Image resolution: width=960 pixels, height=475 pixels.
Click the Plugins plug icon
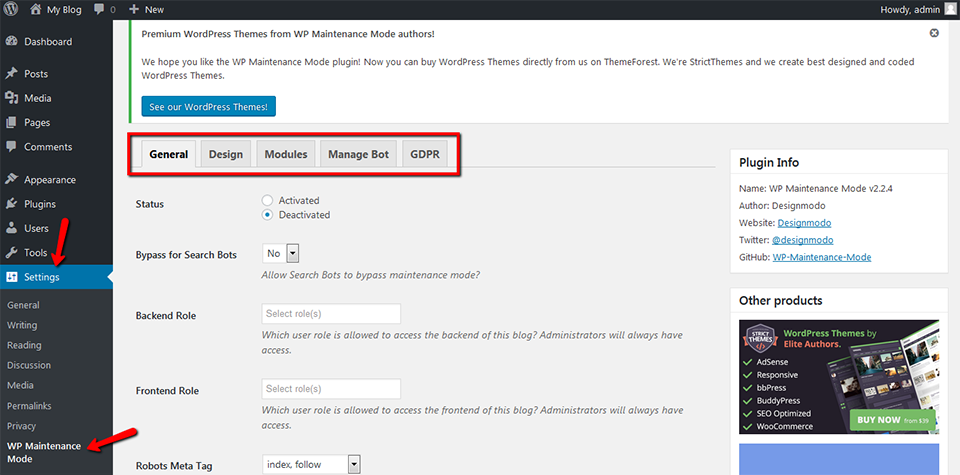pos(11,204)
